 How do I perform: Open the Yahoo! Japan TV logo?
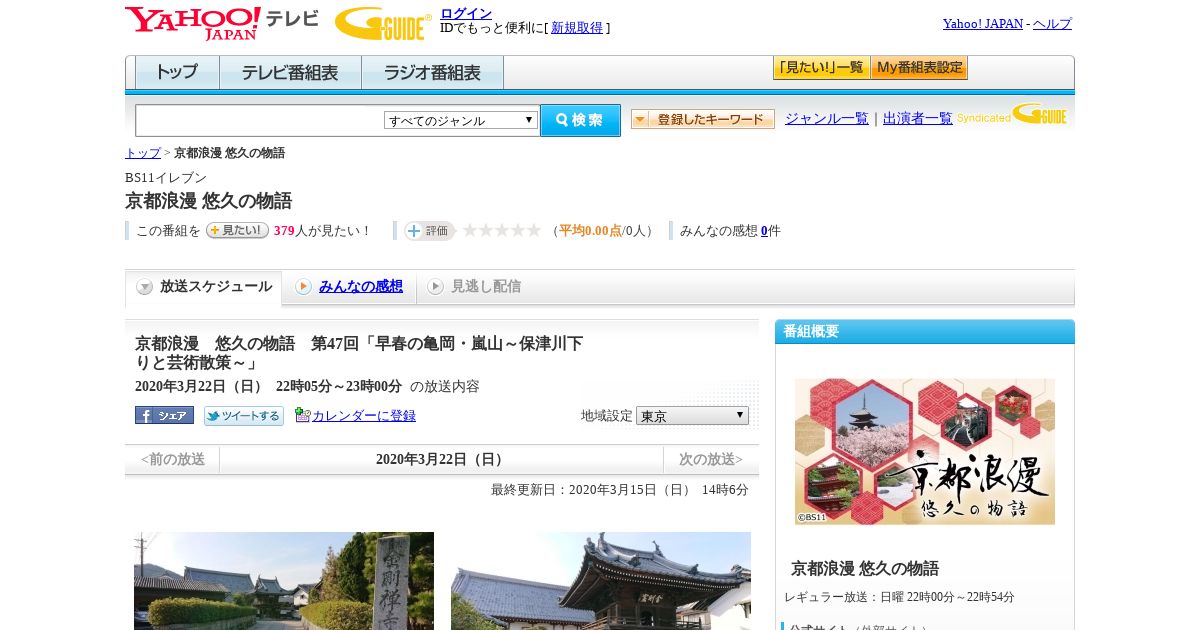coord(222,23)
